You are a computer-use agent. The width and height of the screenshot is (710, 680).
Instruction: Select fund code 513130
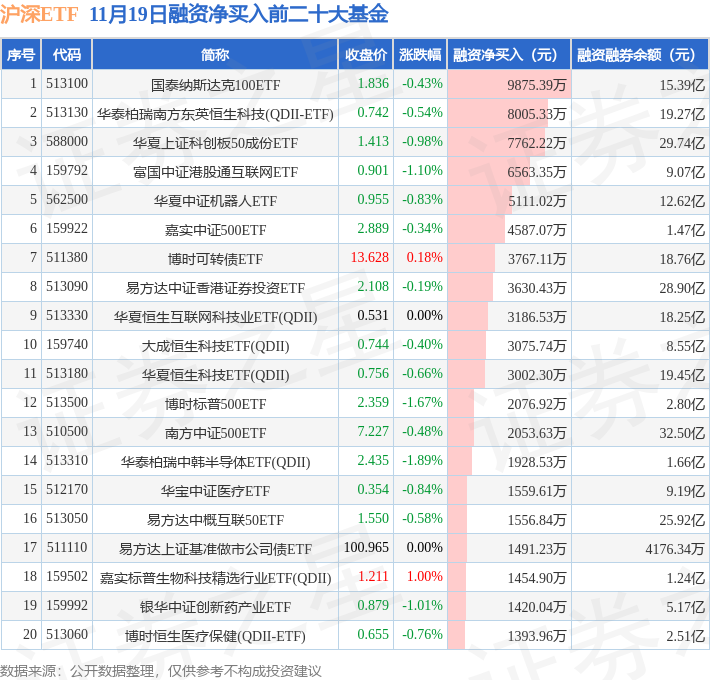coord(67,113)
